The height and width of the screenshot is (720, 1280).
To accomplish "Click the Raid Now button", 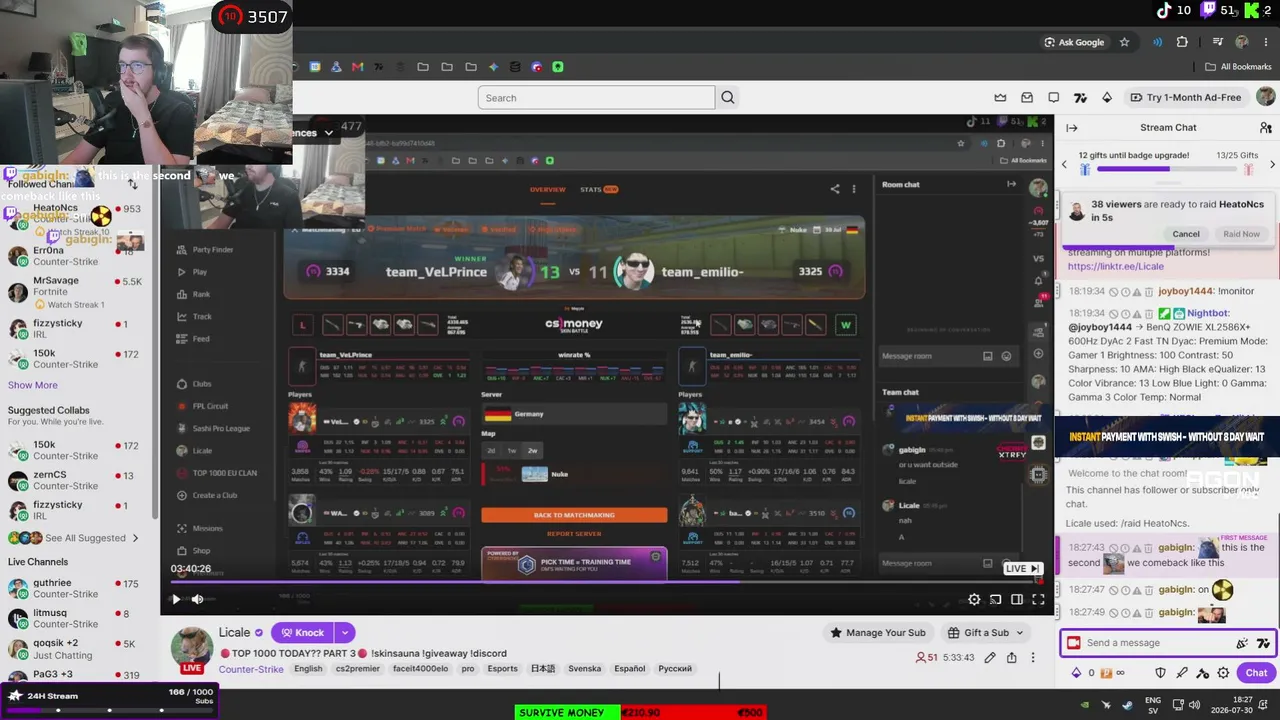I will pos(1241,234).
